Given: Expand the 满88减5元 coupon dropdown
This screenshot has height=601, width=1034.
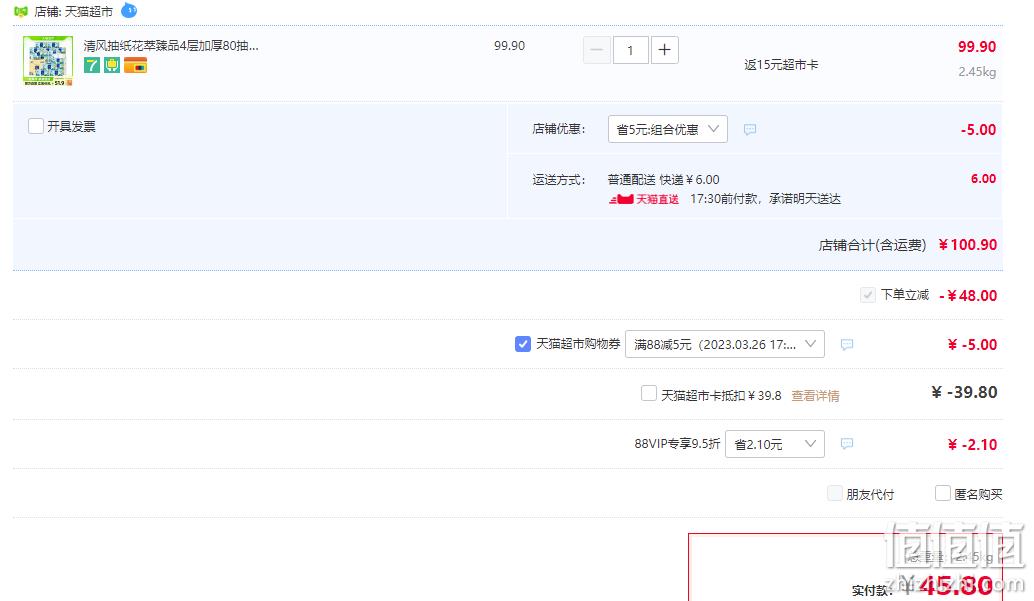Looking at the screenshot, I should pyautogui.click(x=725, y=344).
